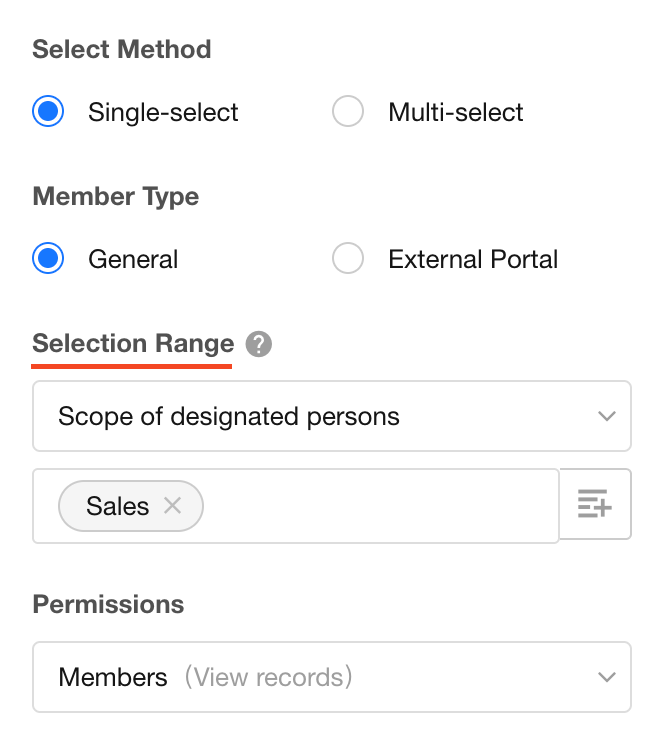The image size is (672, 746).
Task: Click the Selection Range label
Action: pyautogui.click(x=133, y=343)
